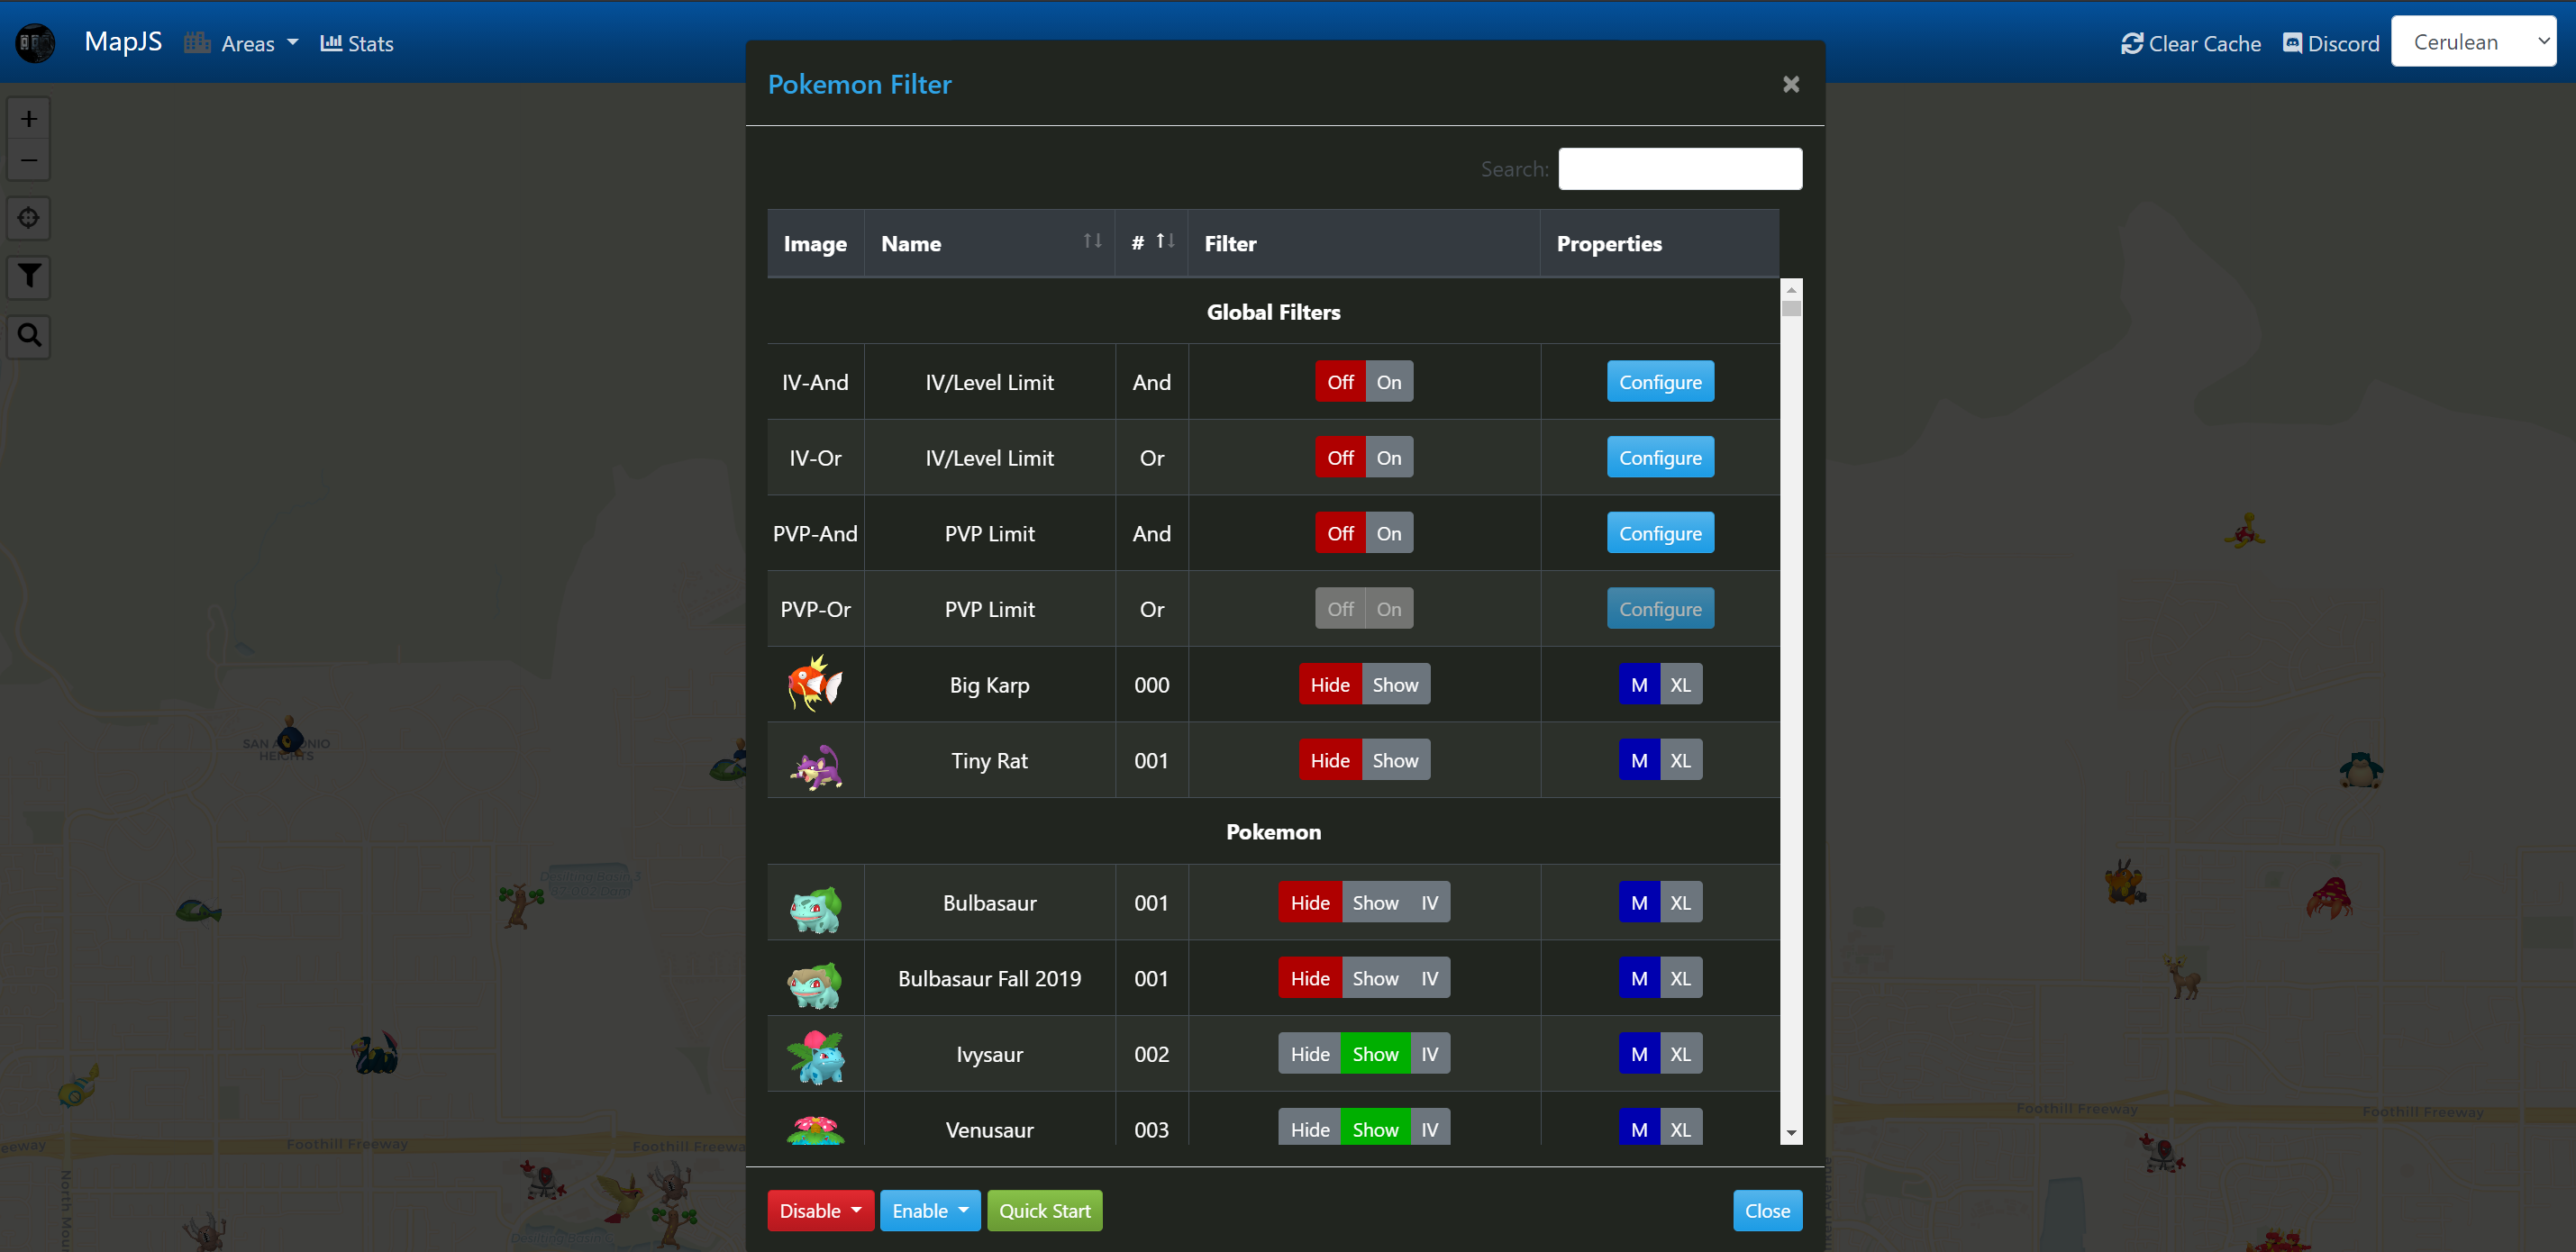Image resolution: width=2576 pixels, height=1252 pixels.
Task: Click the green Quick Start button
Action: tap(1044, 1211)
